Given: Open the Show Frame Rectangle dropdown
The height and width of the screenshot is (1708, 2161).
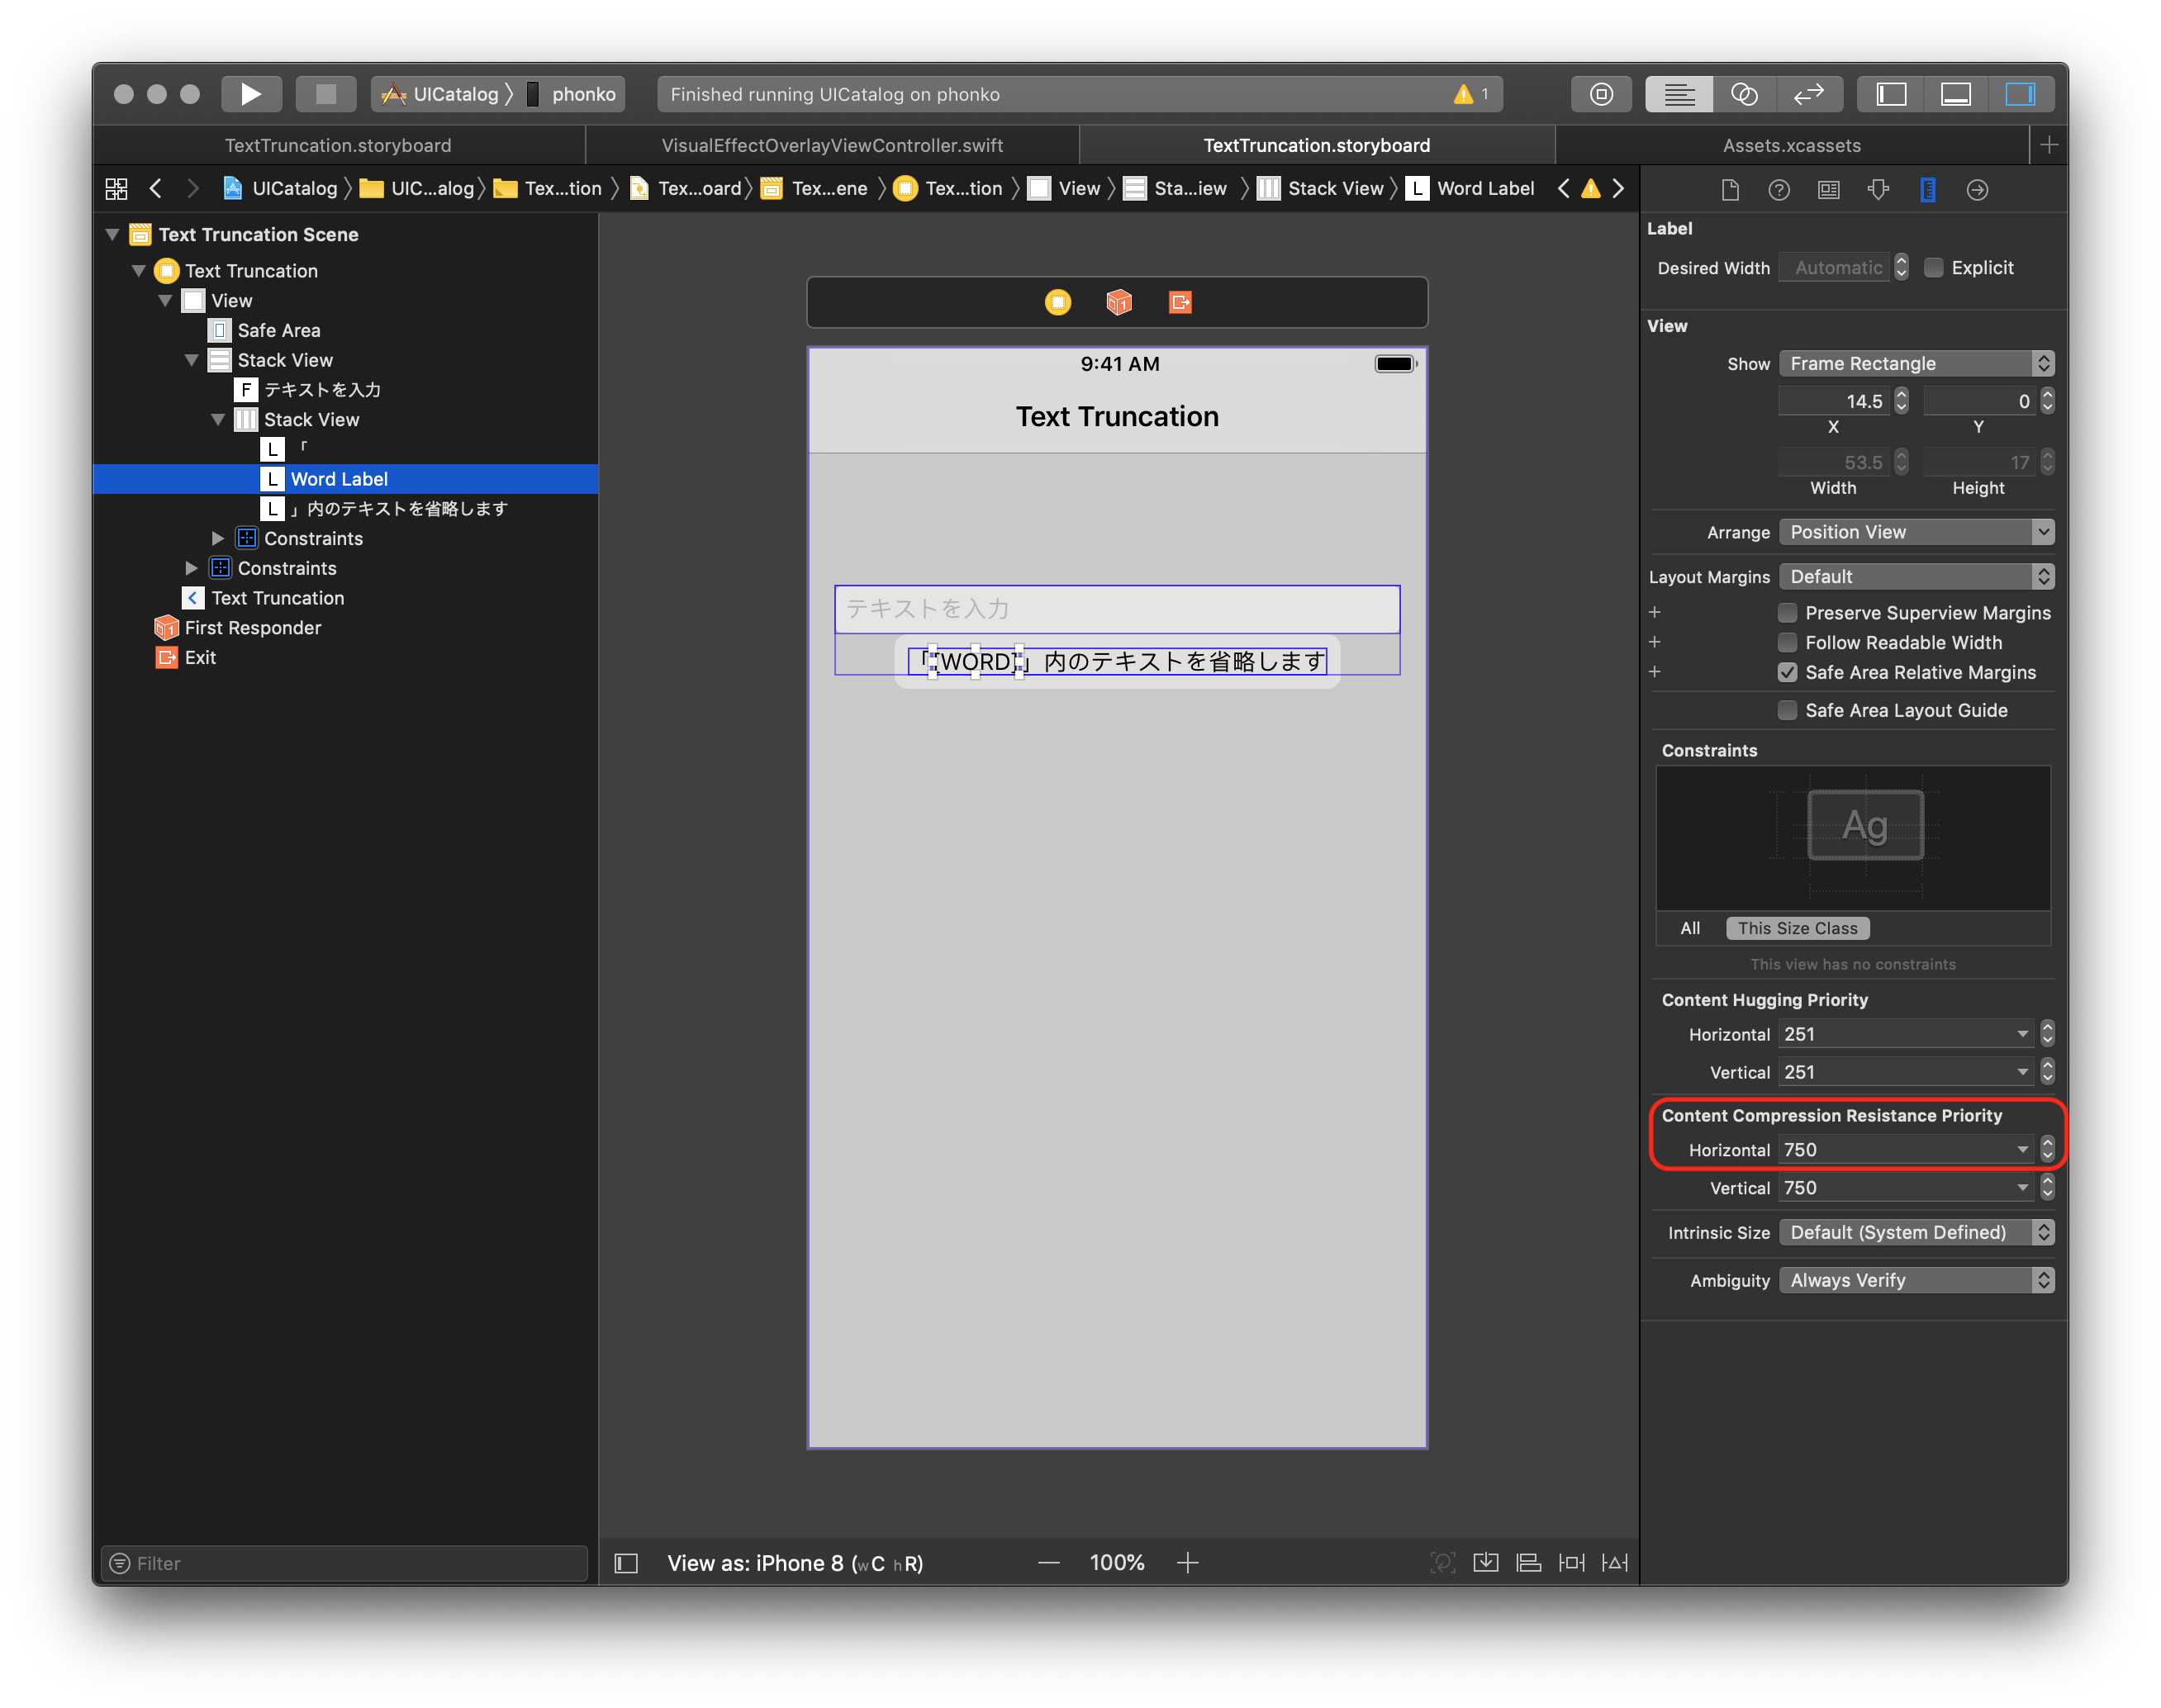Looking at the screenshot, I should [x=1916, y=364].
